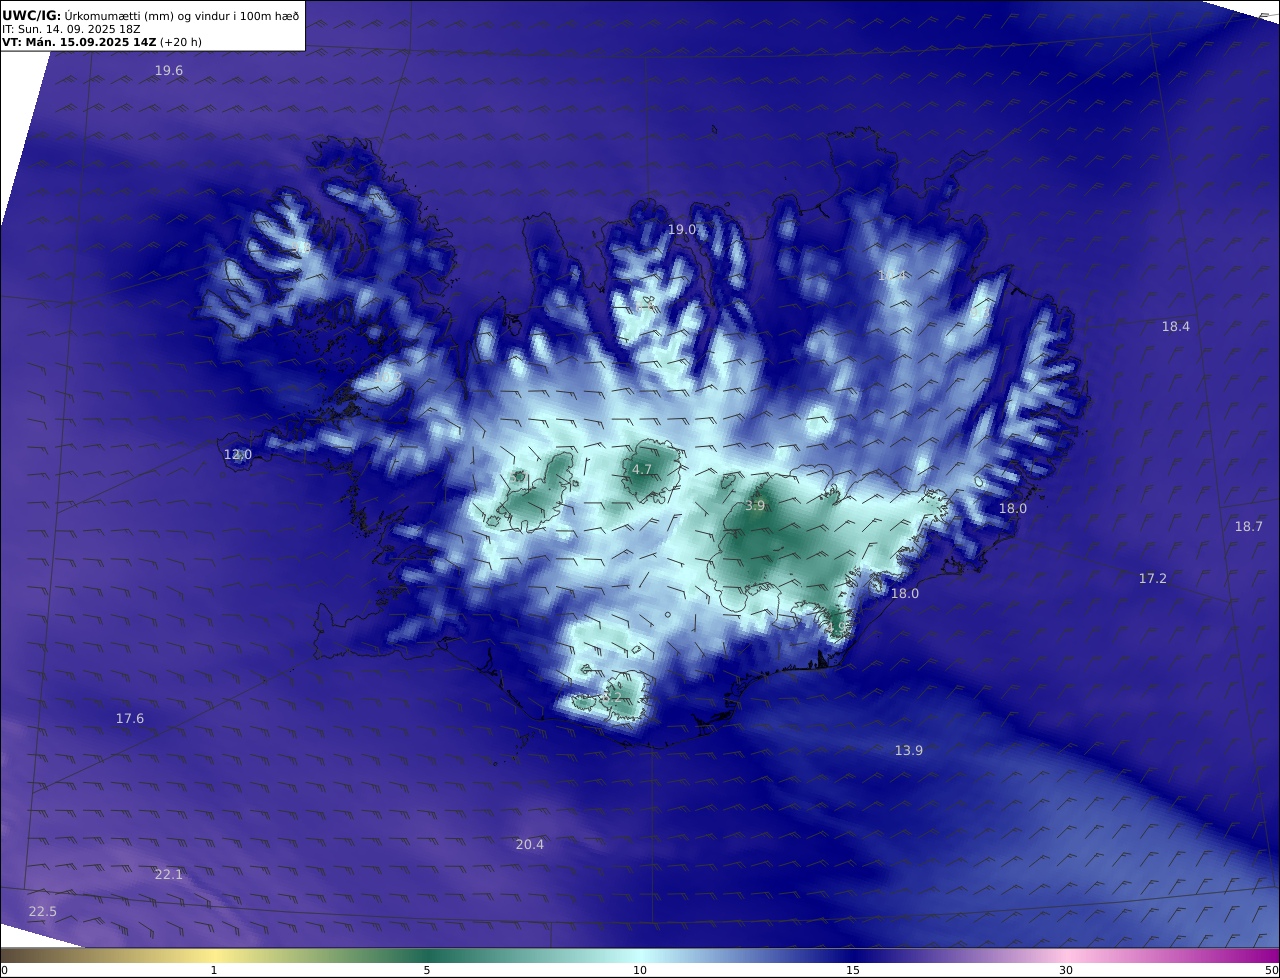The height and width of the screenshot is (978, 1280).
Task: Click the color scale bar legend
Action: pos(640,956)
